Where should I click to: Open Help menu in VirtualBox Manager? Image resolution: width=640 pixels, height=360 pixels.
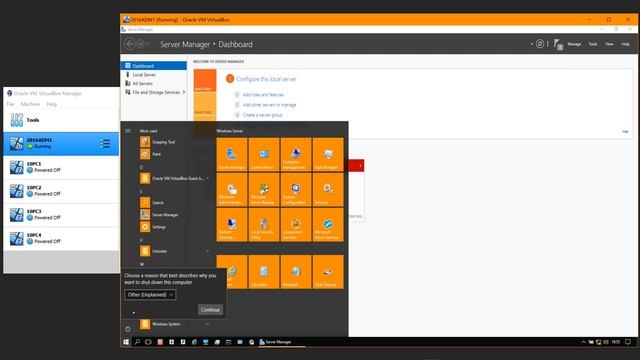[51, 104]
